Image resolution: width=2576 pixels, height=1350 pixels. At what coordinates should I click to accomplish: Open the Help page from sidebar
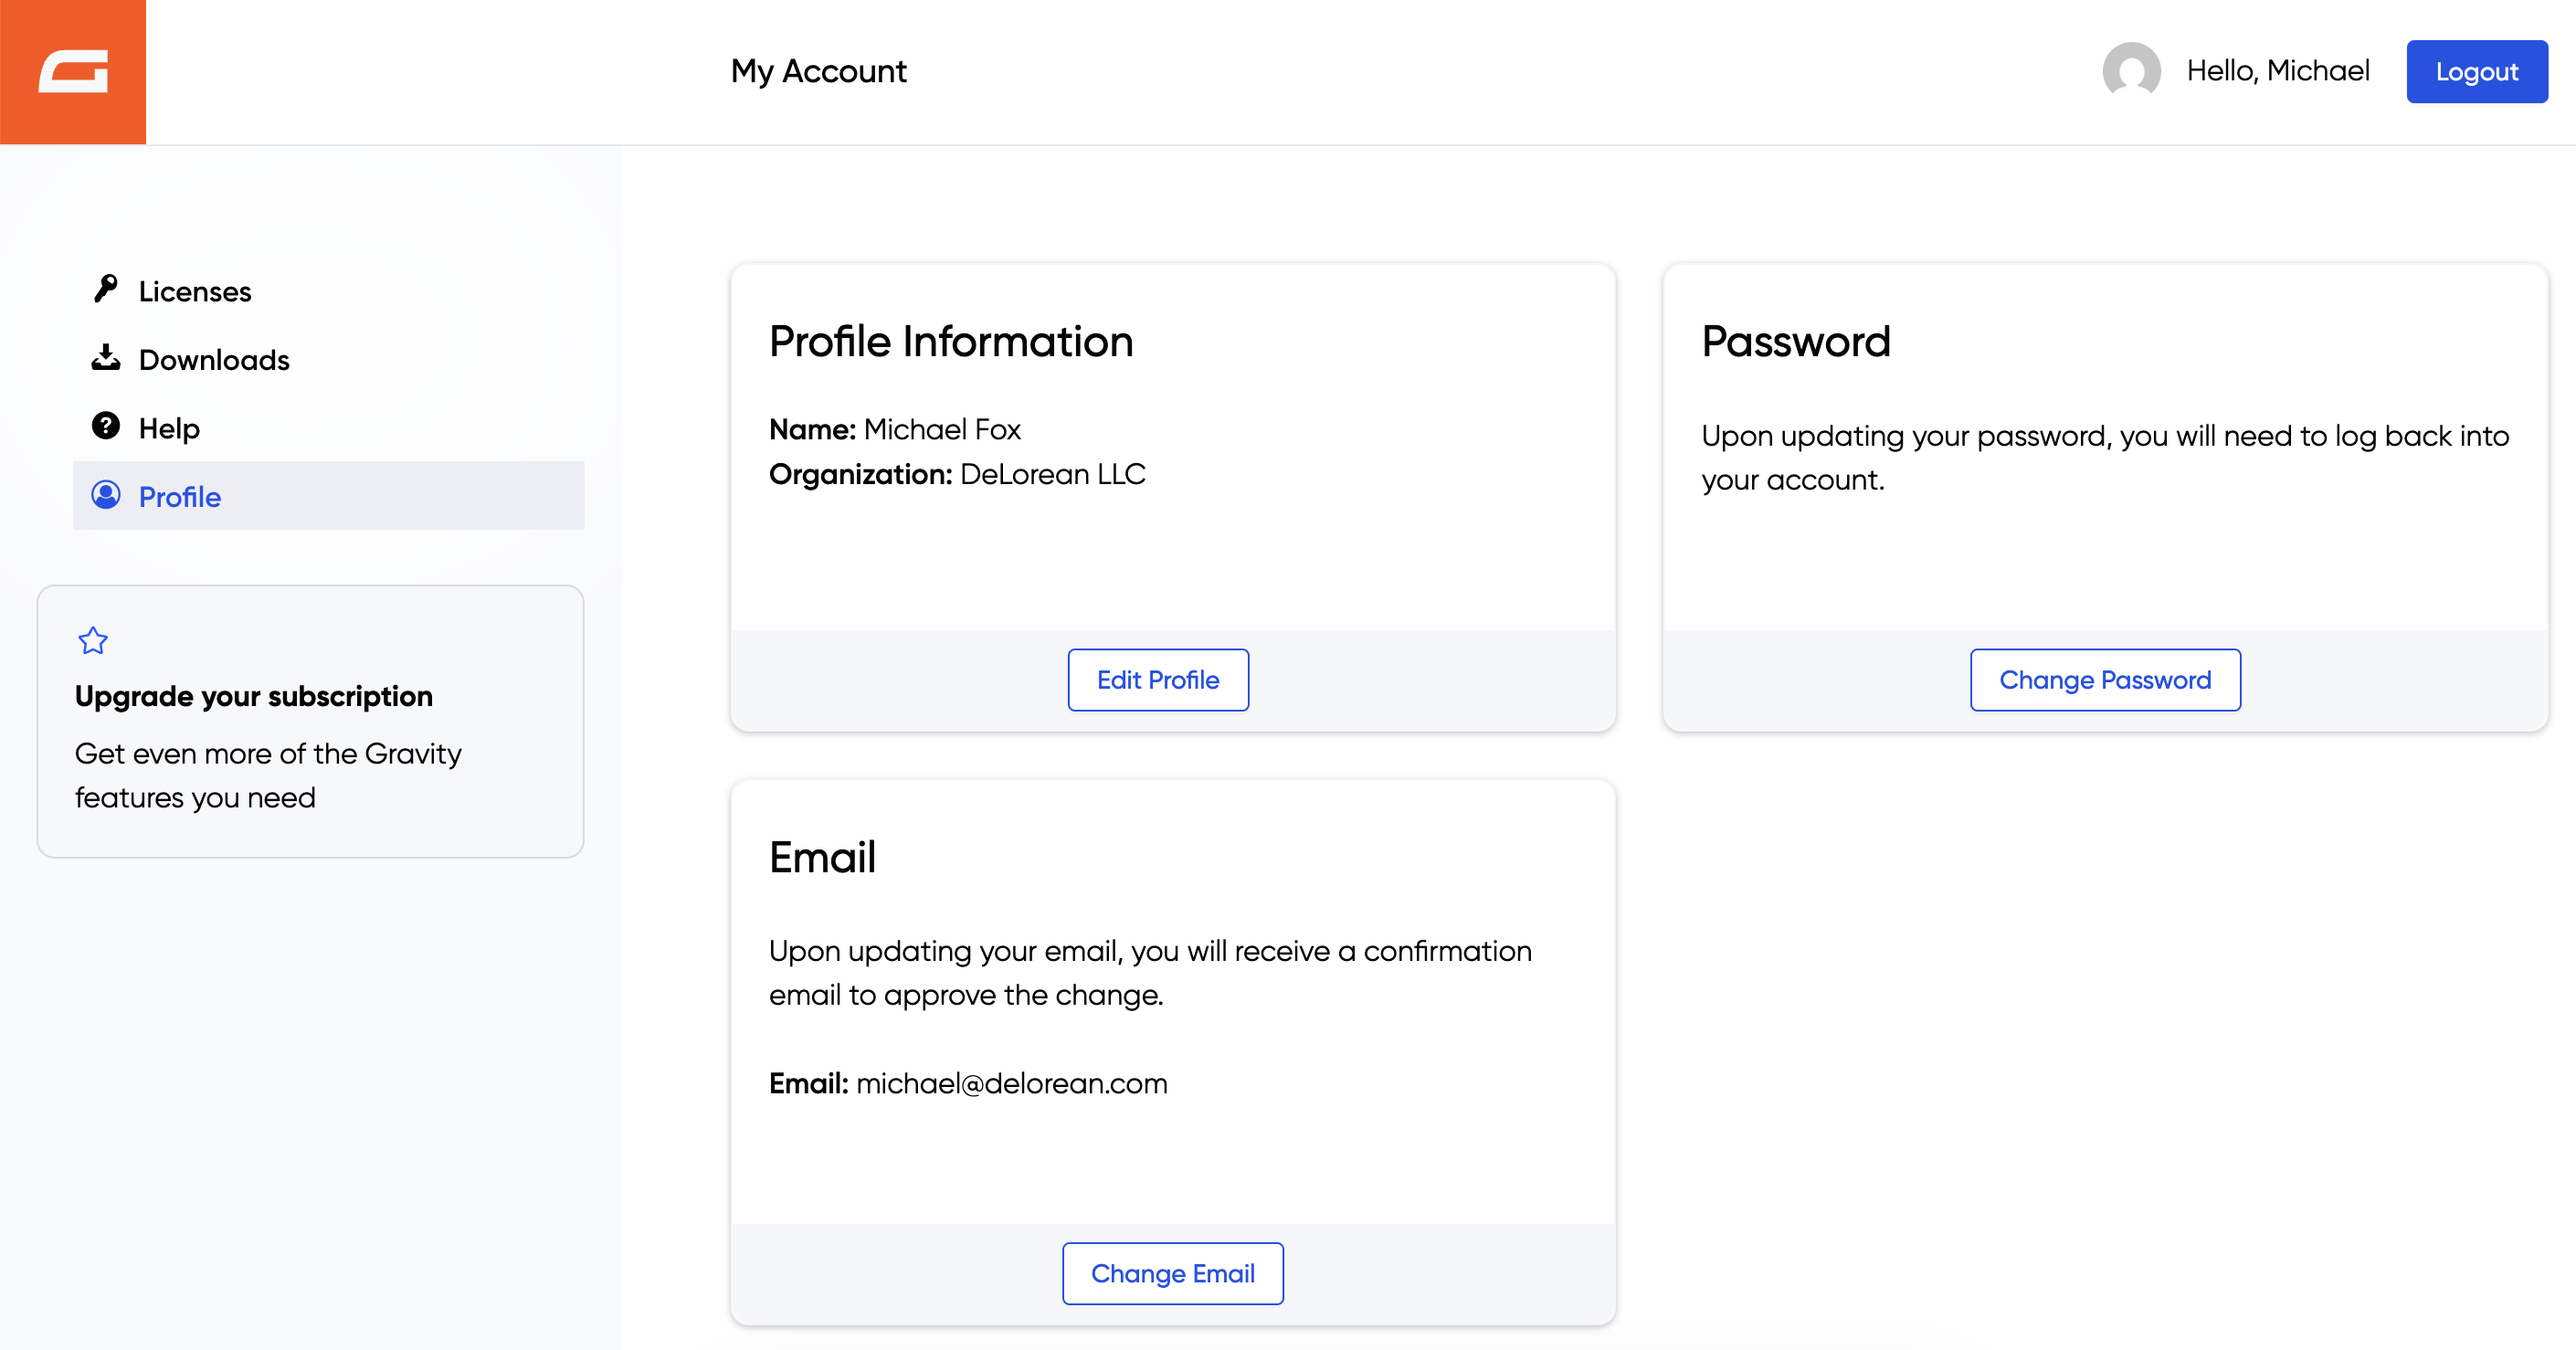point(169,429)
